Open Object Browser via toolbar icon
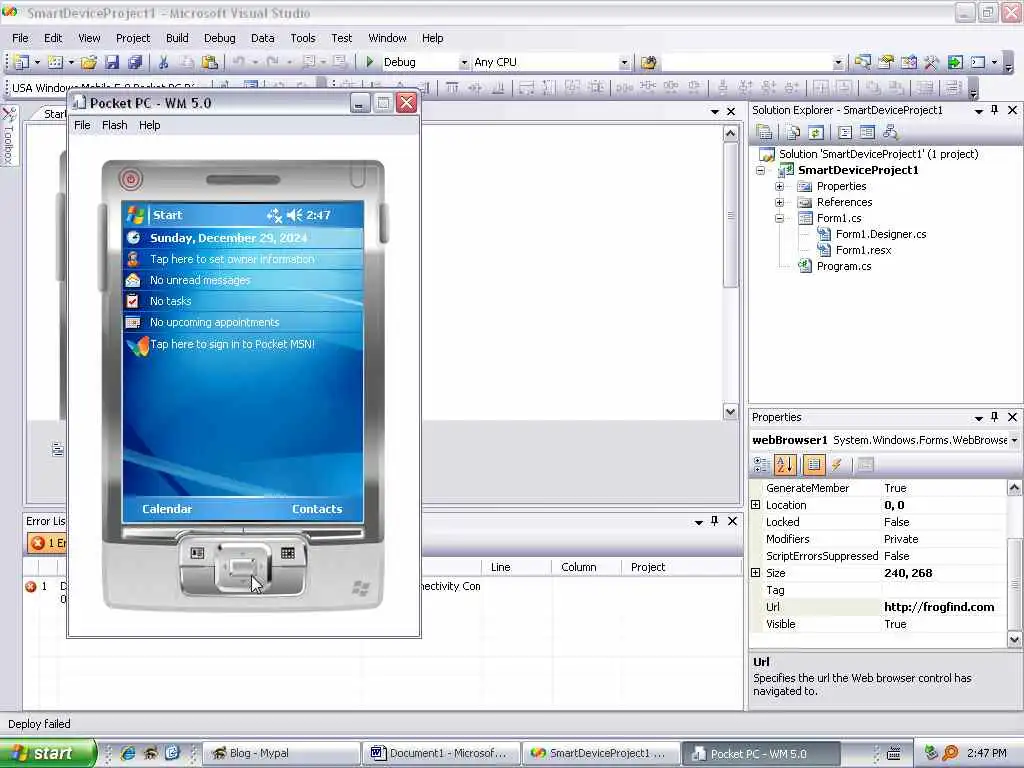1024x768 pixels. point(909,62)
